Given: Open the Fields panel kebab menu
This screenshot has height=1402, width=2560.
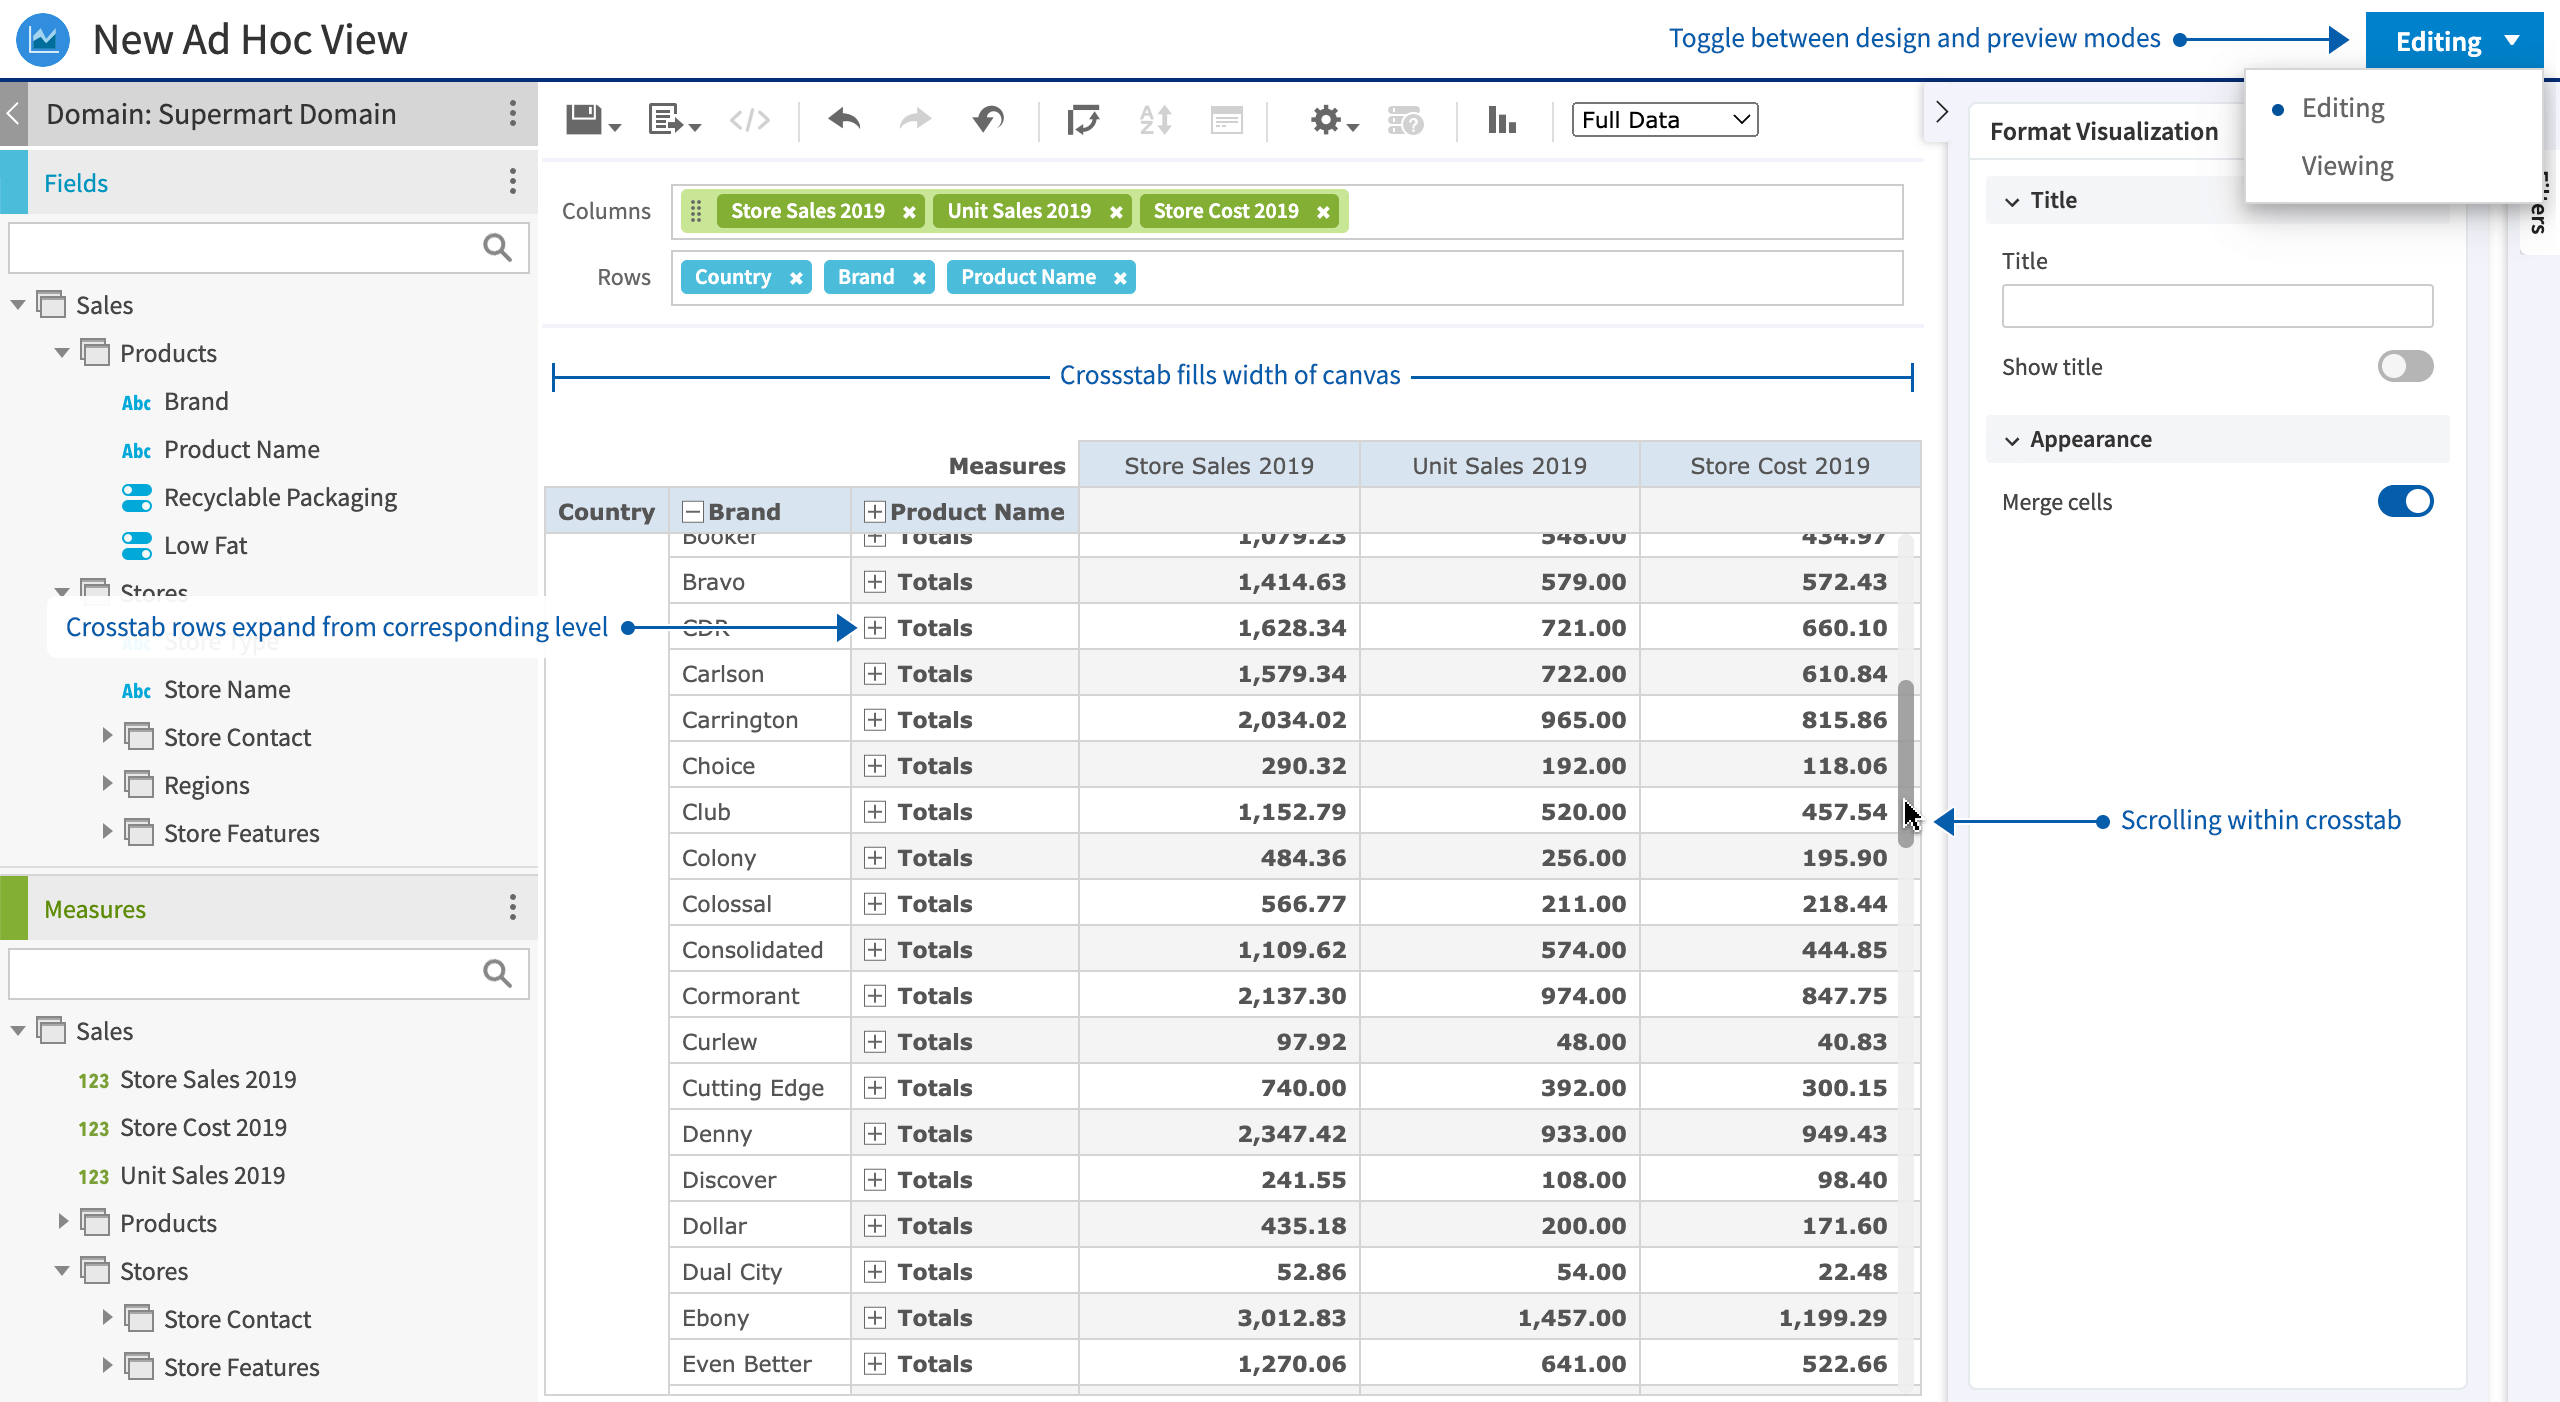Looking at the screenshot, I should 512,181.
